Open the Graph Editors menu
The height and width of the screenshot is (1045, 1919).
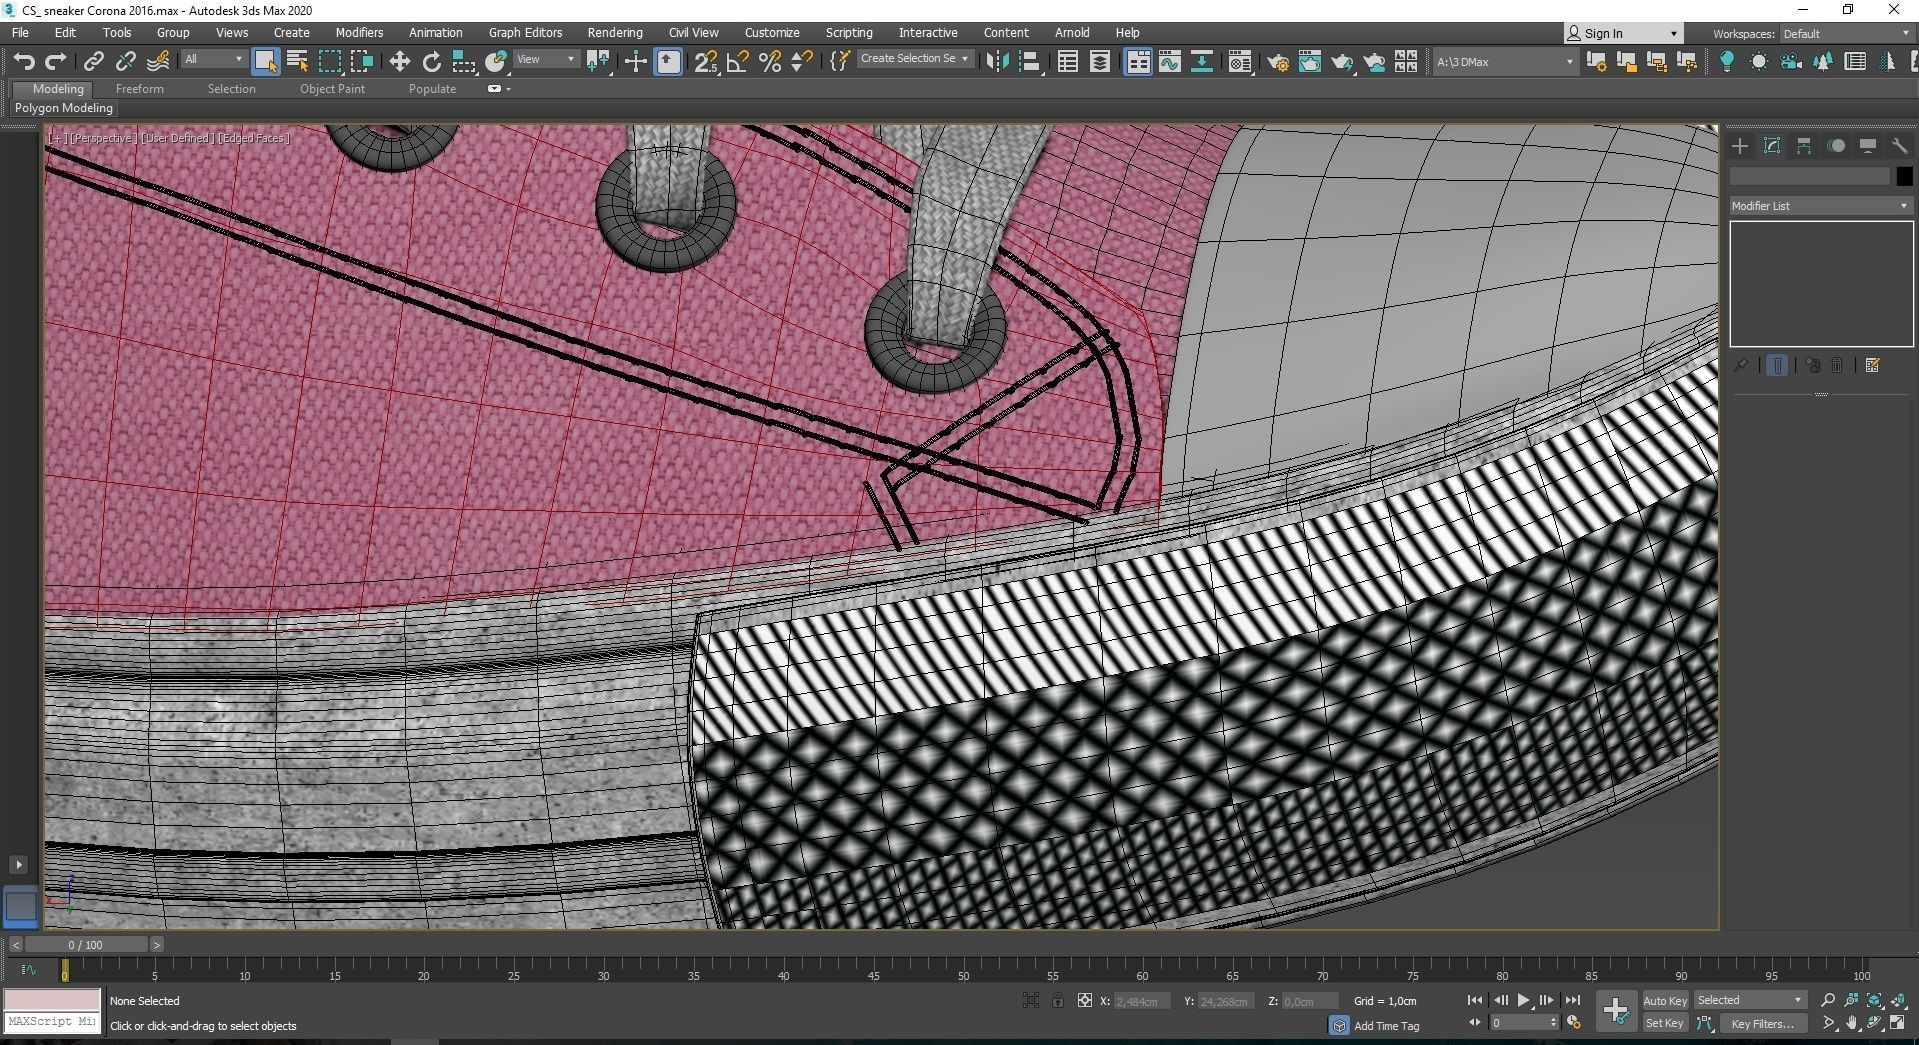click(525, 33)
